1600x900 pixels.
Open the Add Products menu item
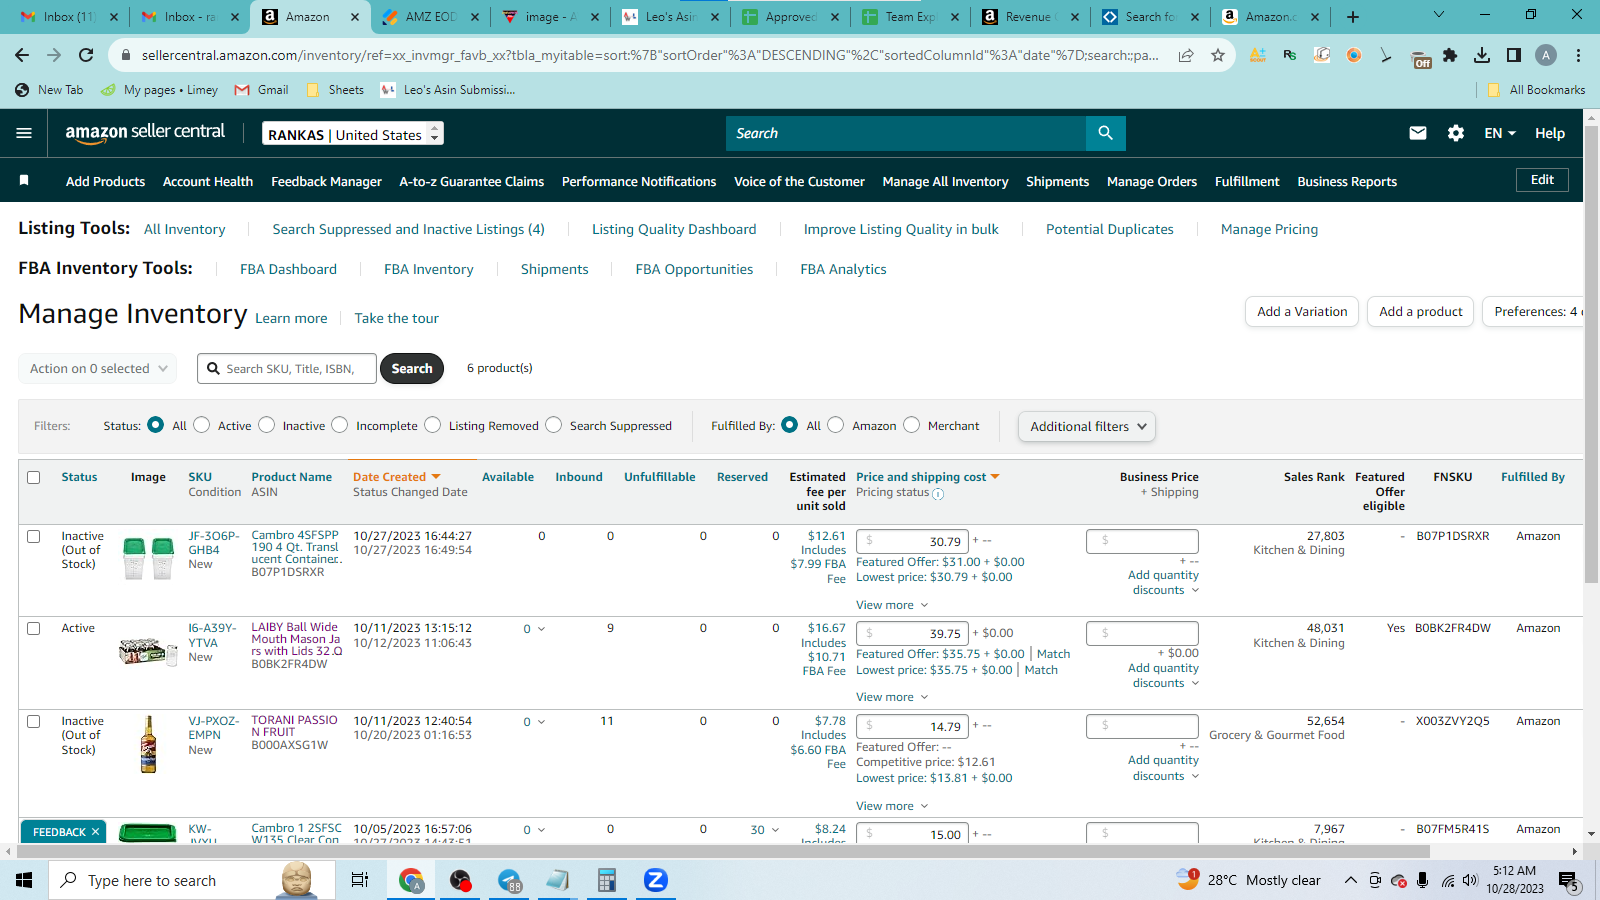point(105,181)
